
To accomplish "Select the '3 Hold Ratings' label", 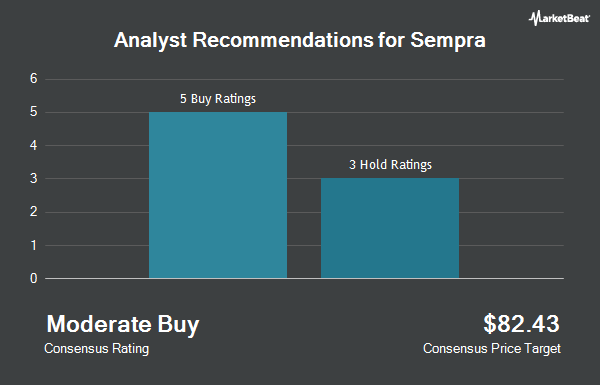I will click(390, 165).
